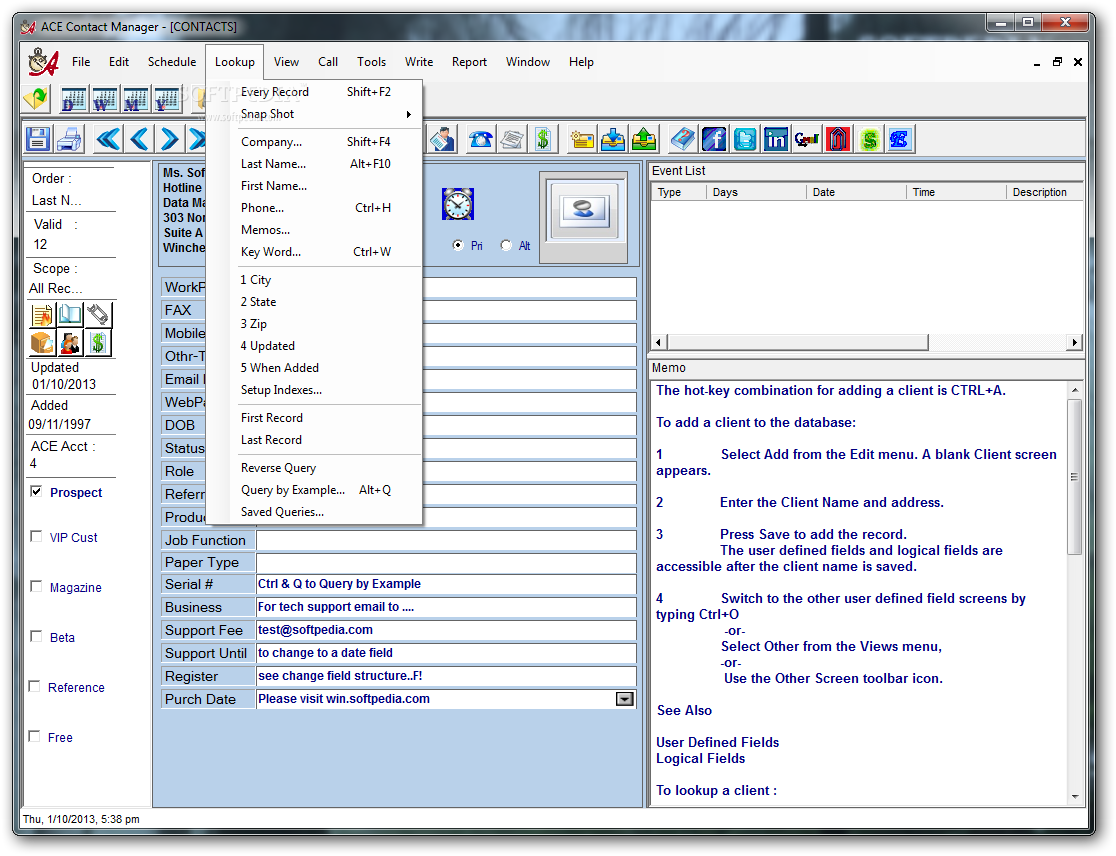The width and height of the screenshot is (1116, 856).
Task: Check the Free checkbox
Action: [34, 736]
